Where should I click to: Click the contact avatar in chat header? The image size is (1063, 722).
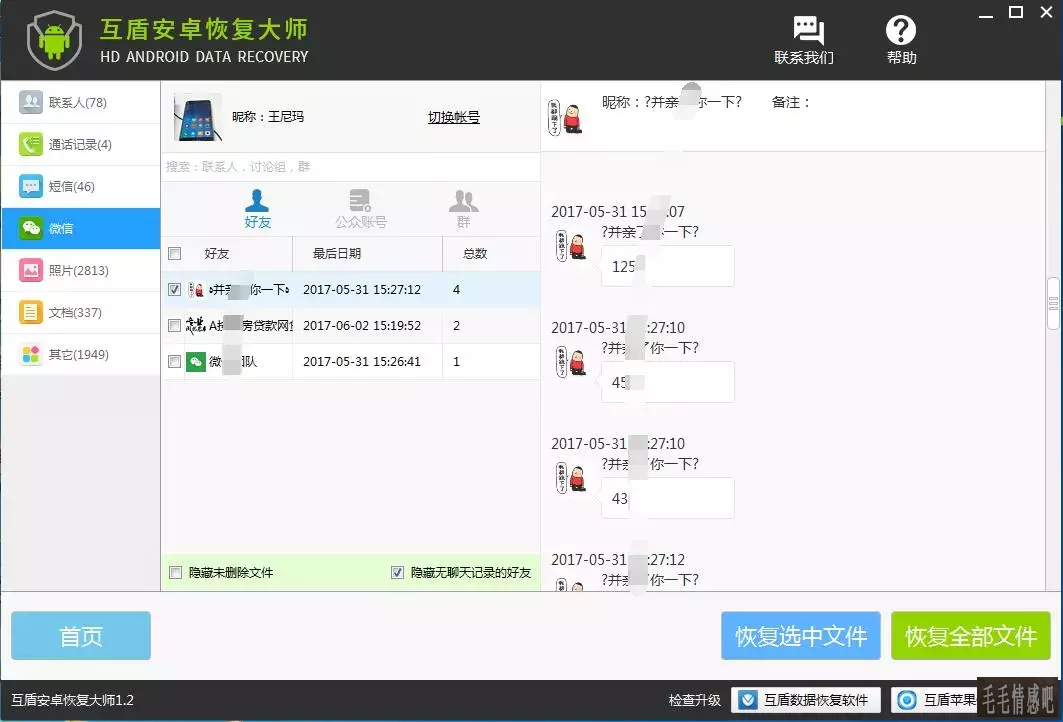tap(565, 117)
